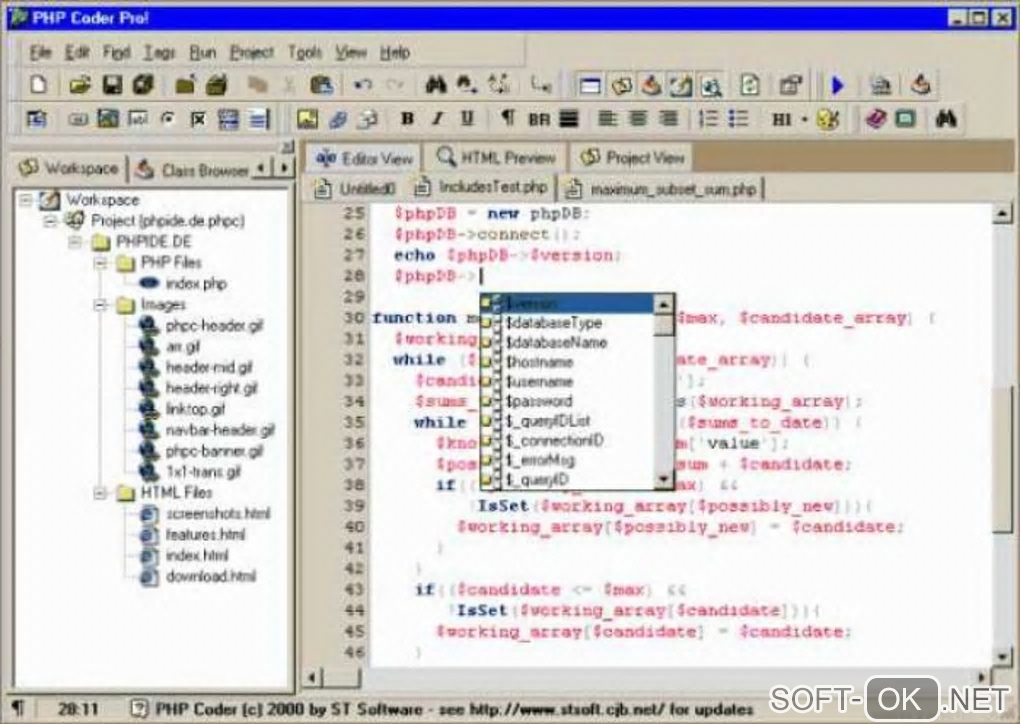The width and height of the screenshot is (1020, 724).
Task: Click the binoculars icon in second toolbar
Action: [946, 119]
